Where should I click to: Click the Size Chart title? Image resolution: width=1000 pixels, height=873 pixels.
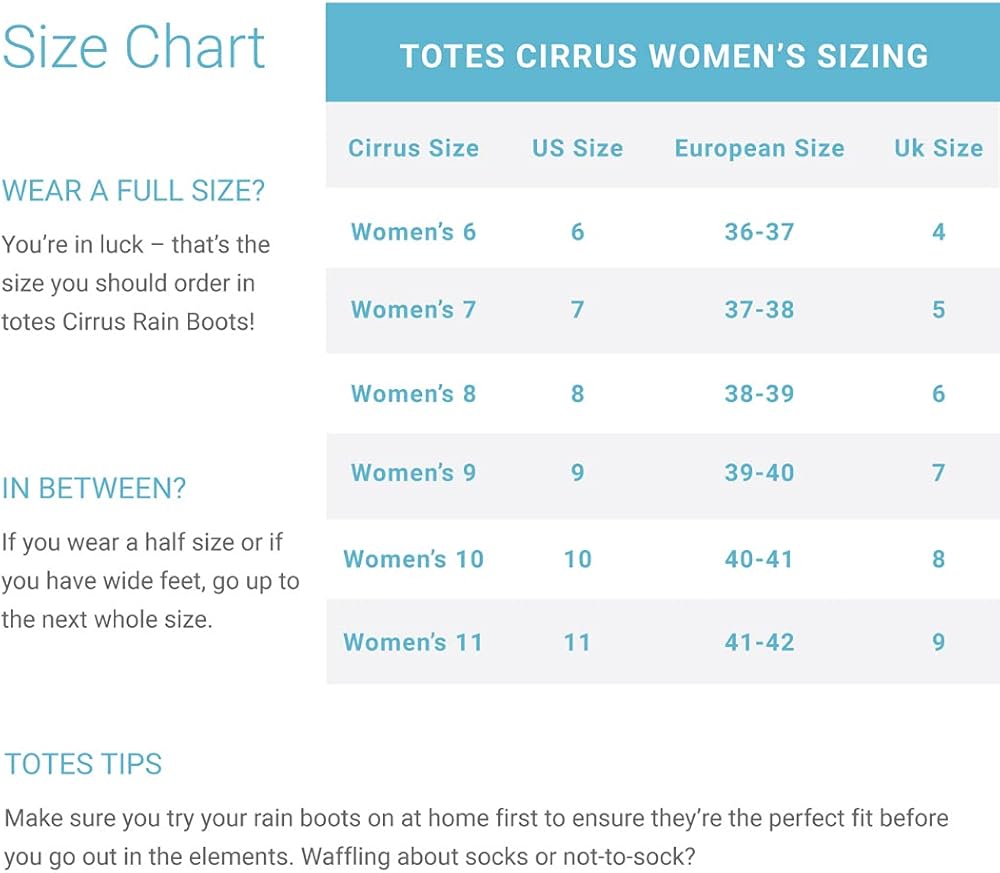click(134, 47)
